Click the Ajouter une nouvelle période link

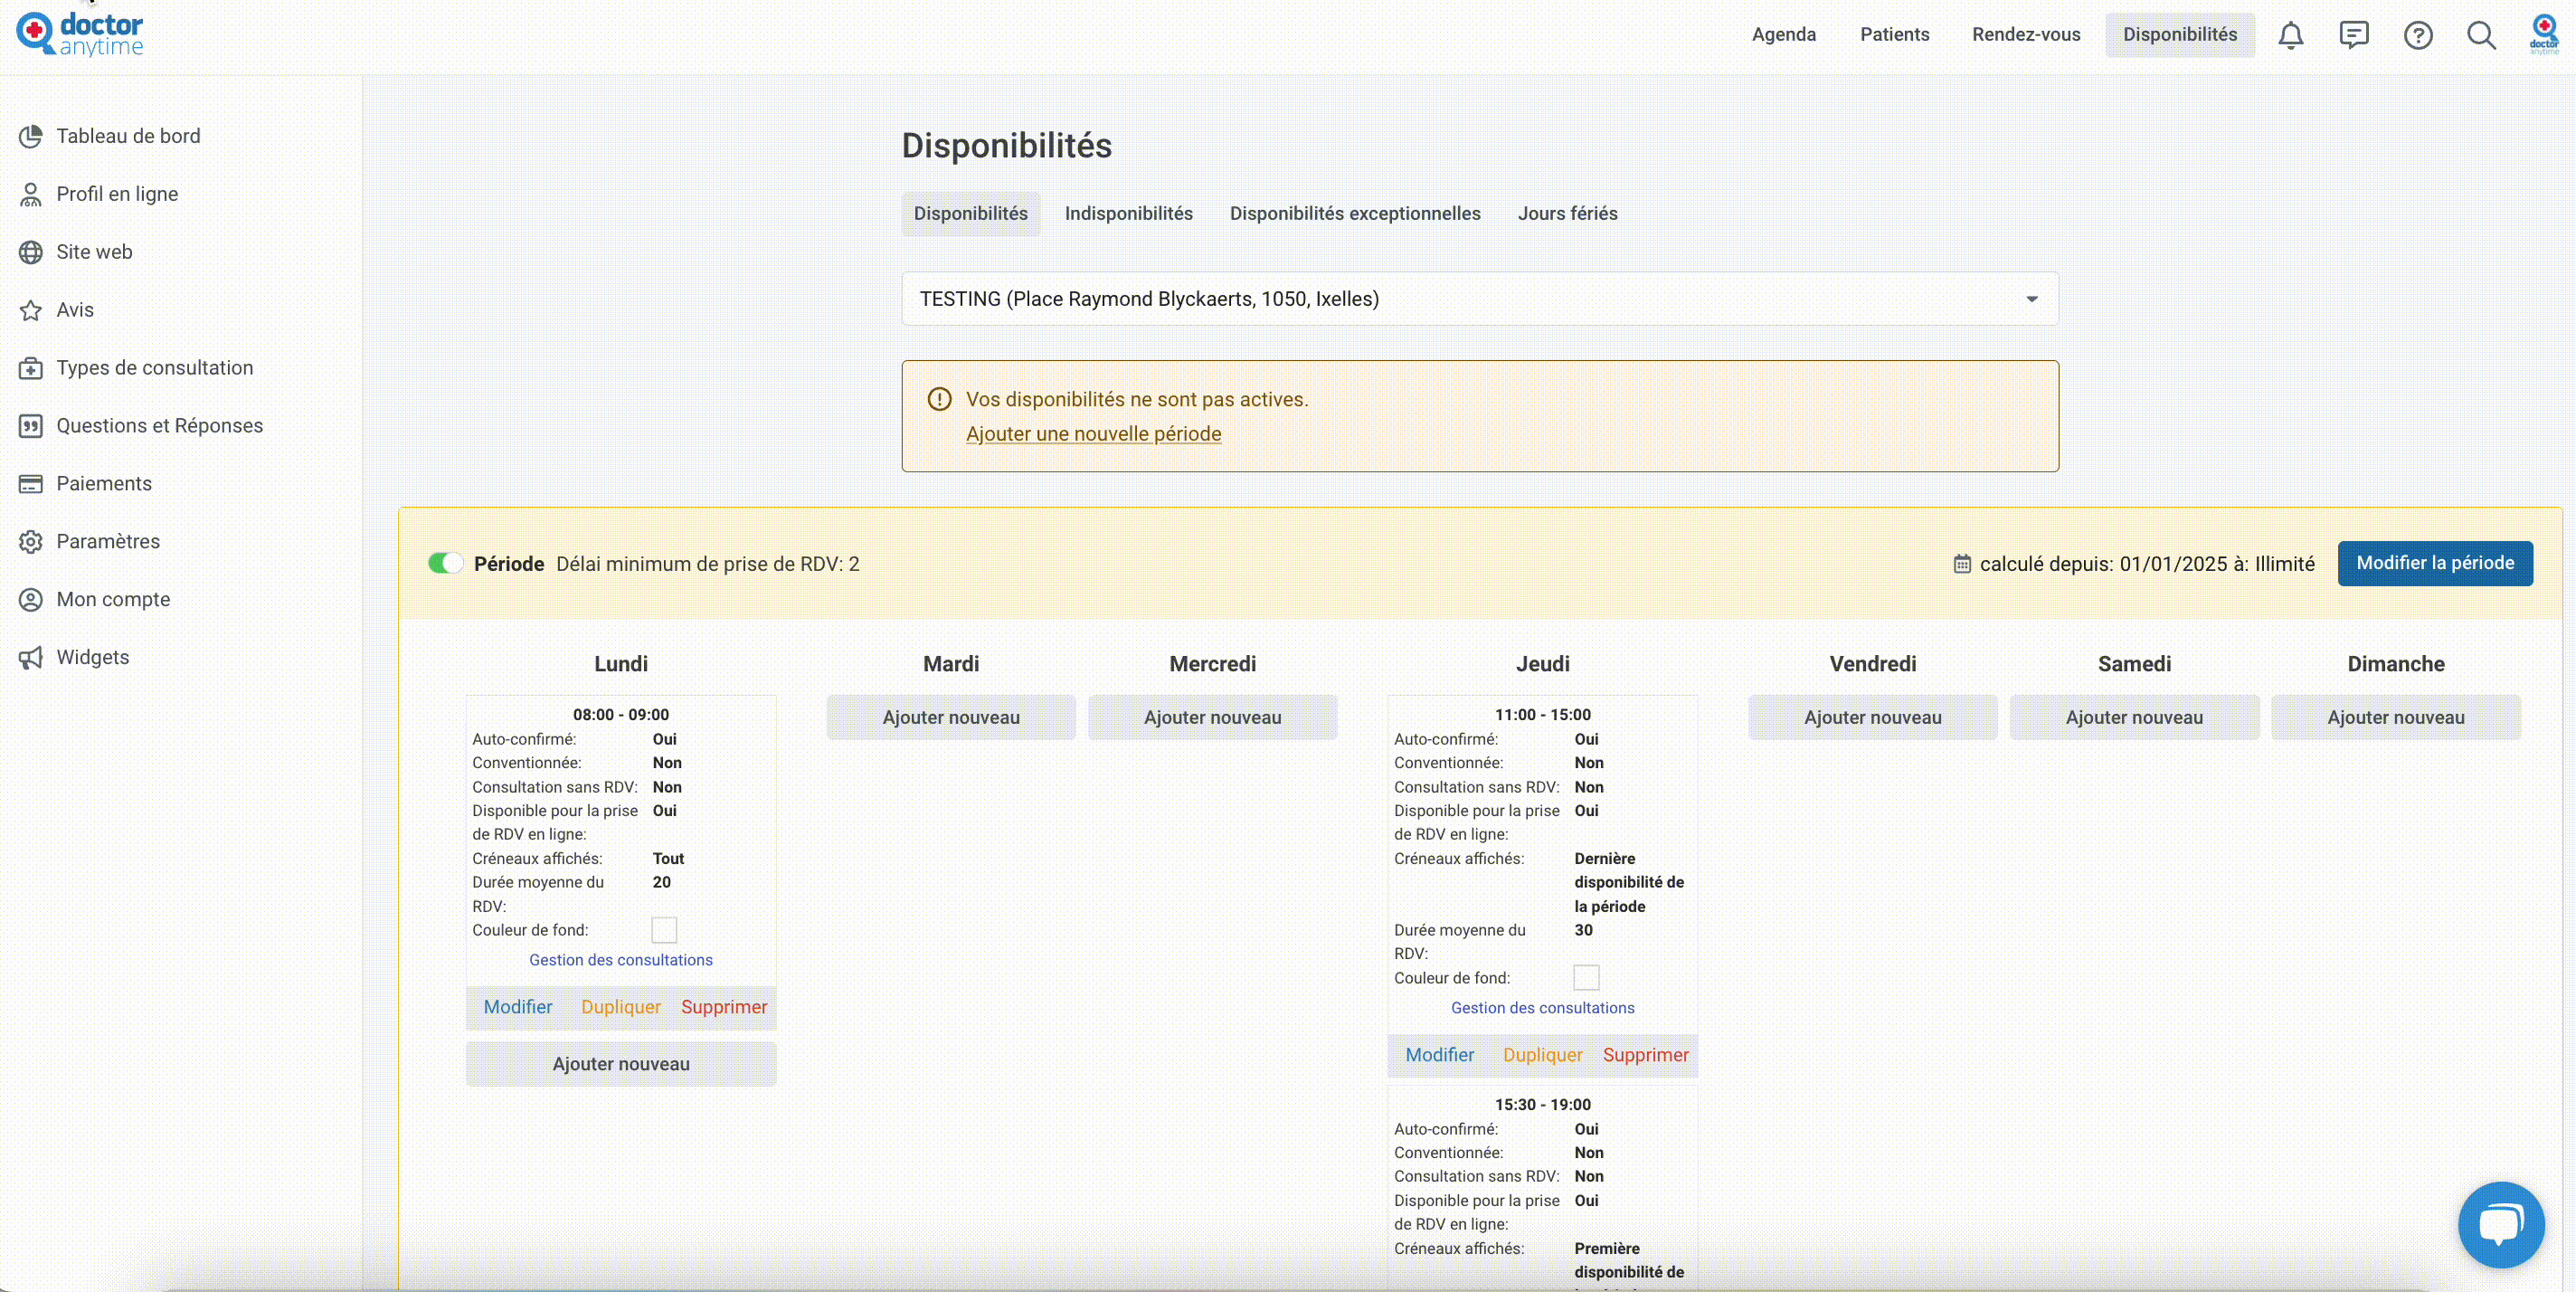pyautogui.click(x=1093, y=433)
